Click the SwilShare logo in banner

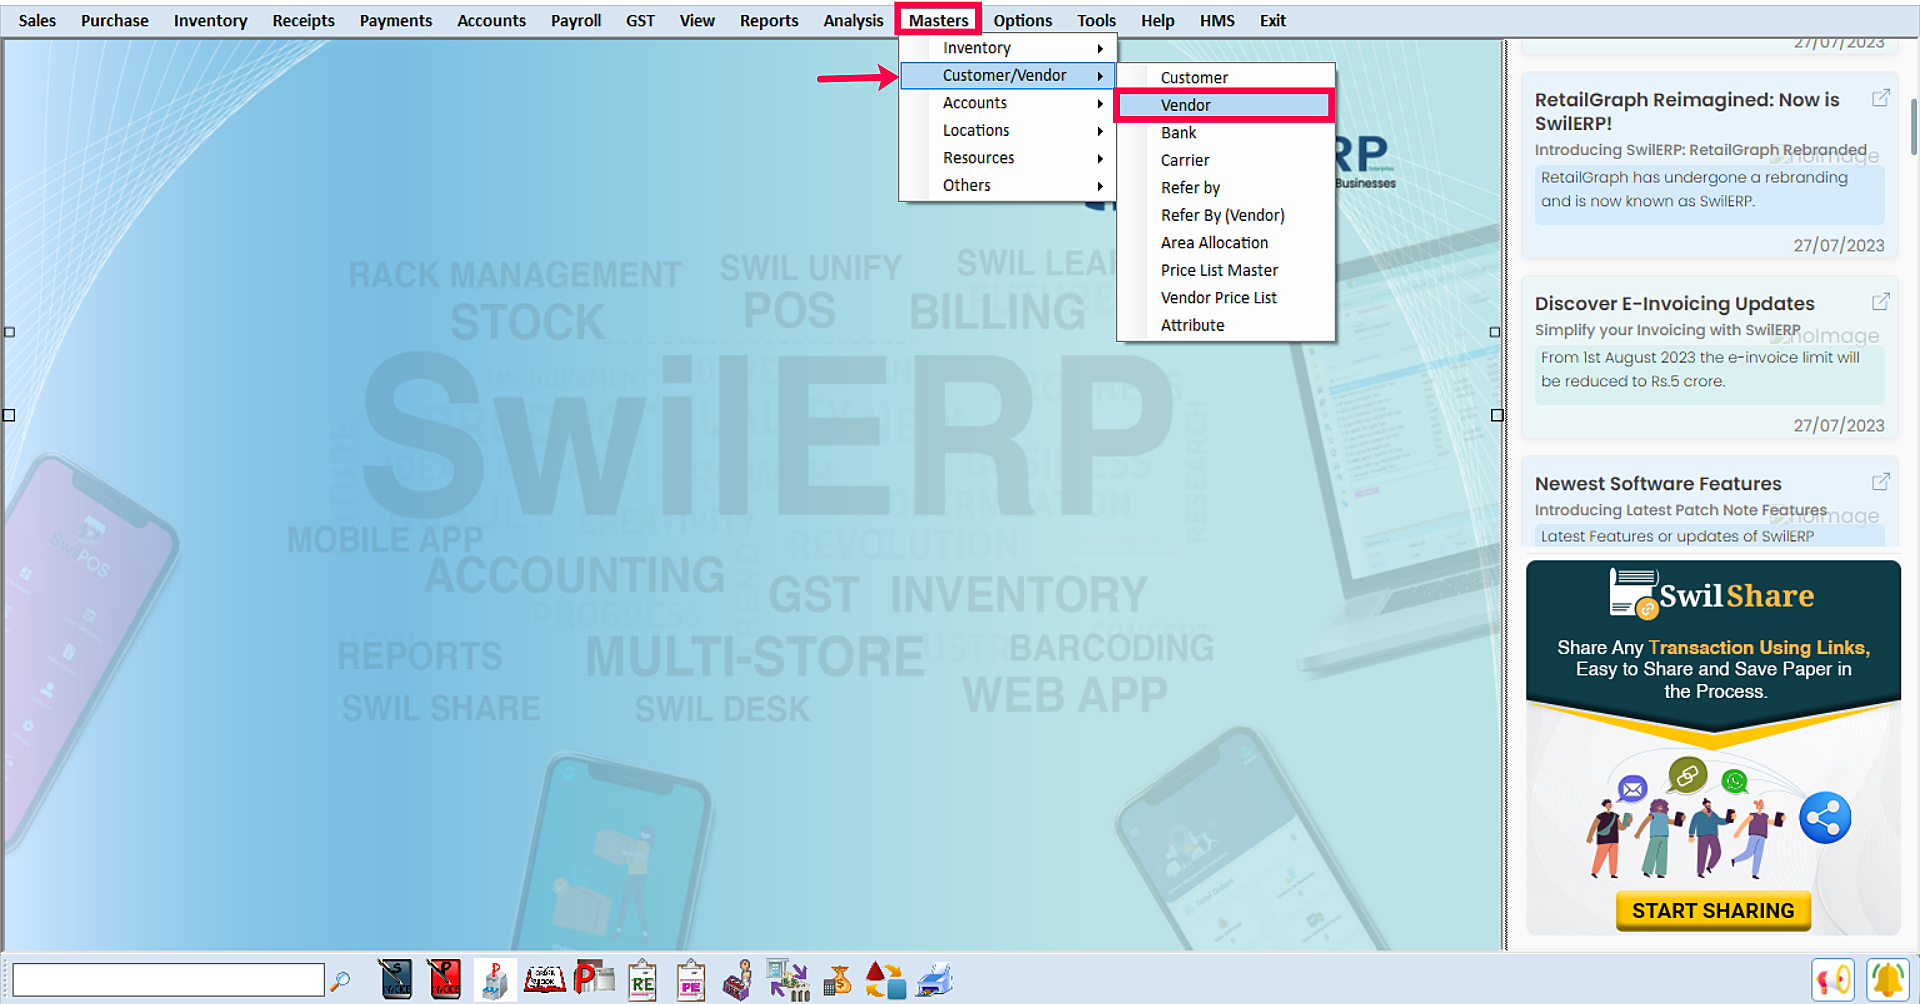point(1712,595)
